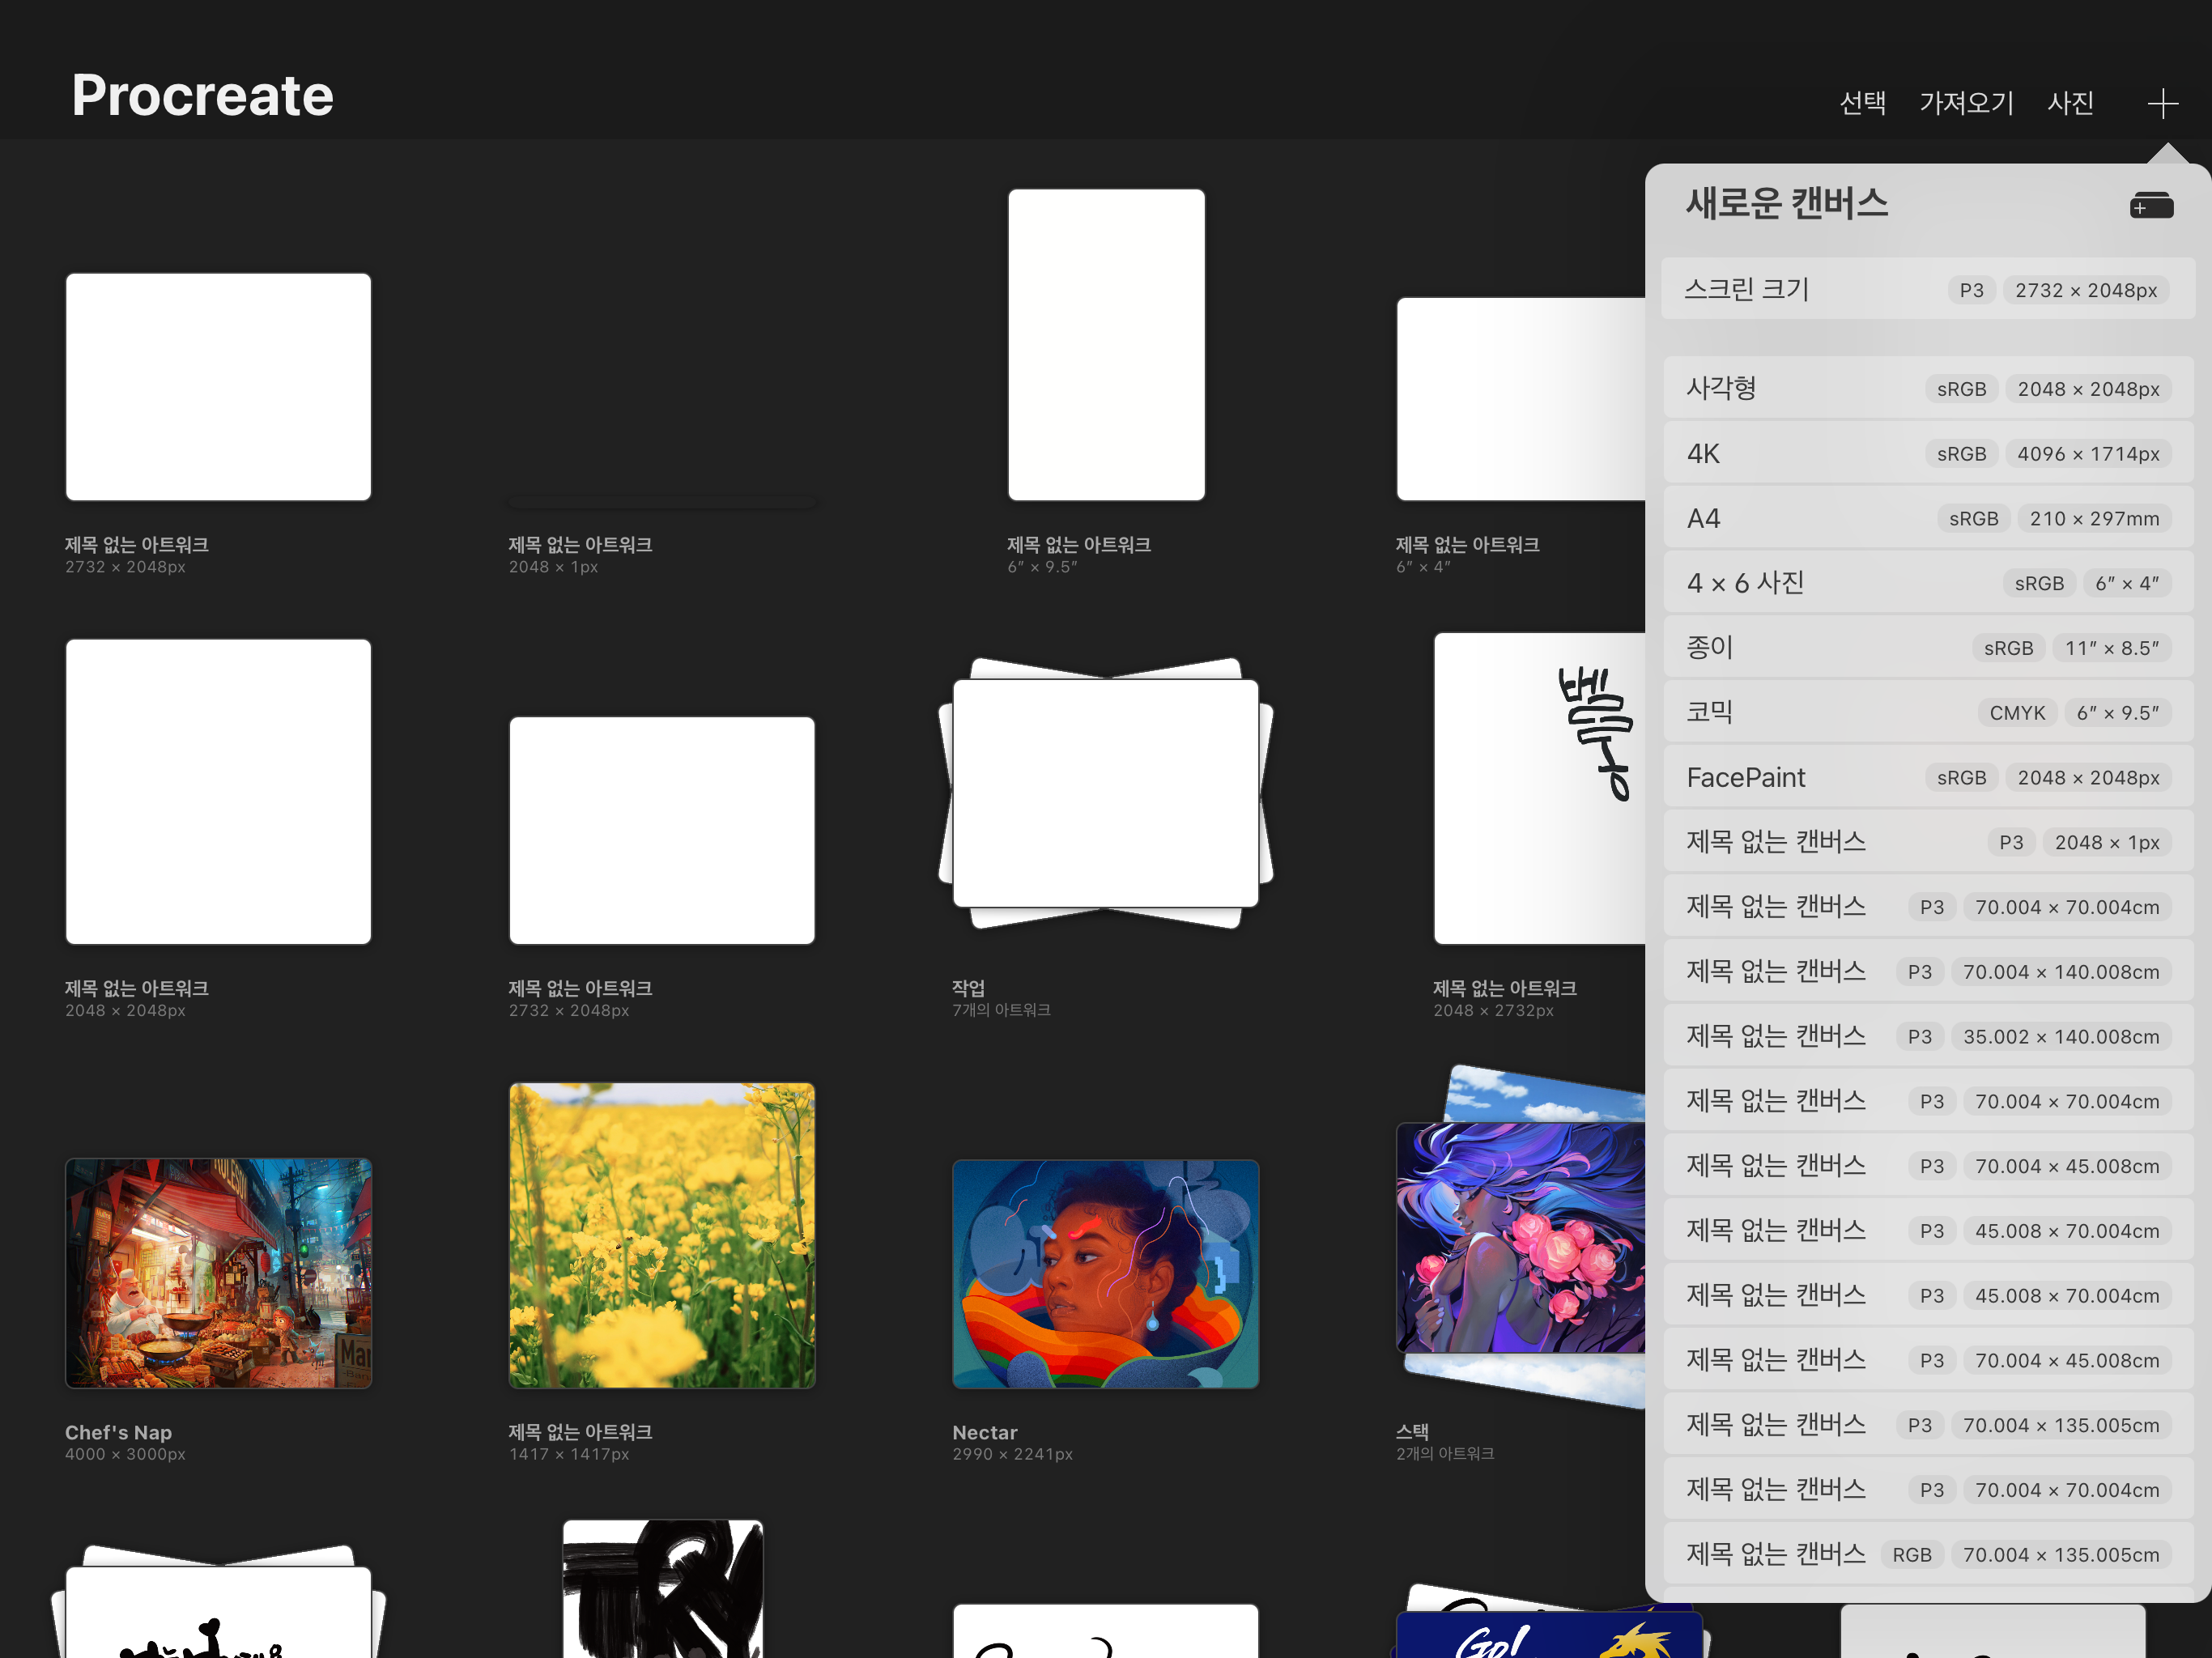
Task: Open the black brush strokes artwork
Action: click(x=662, y=1589)
